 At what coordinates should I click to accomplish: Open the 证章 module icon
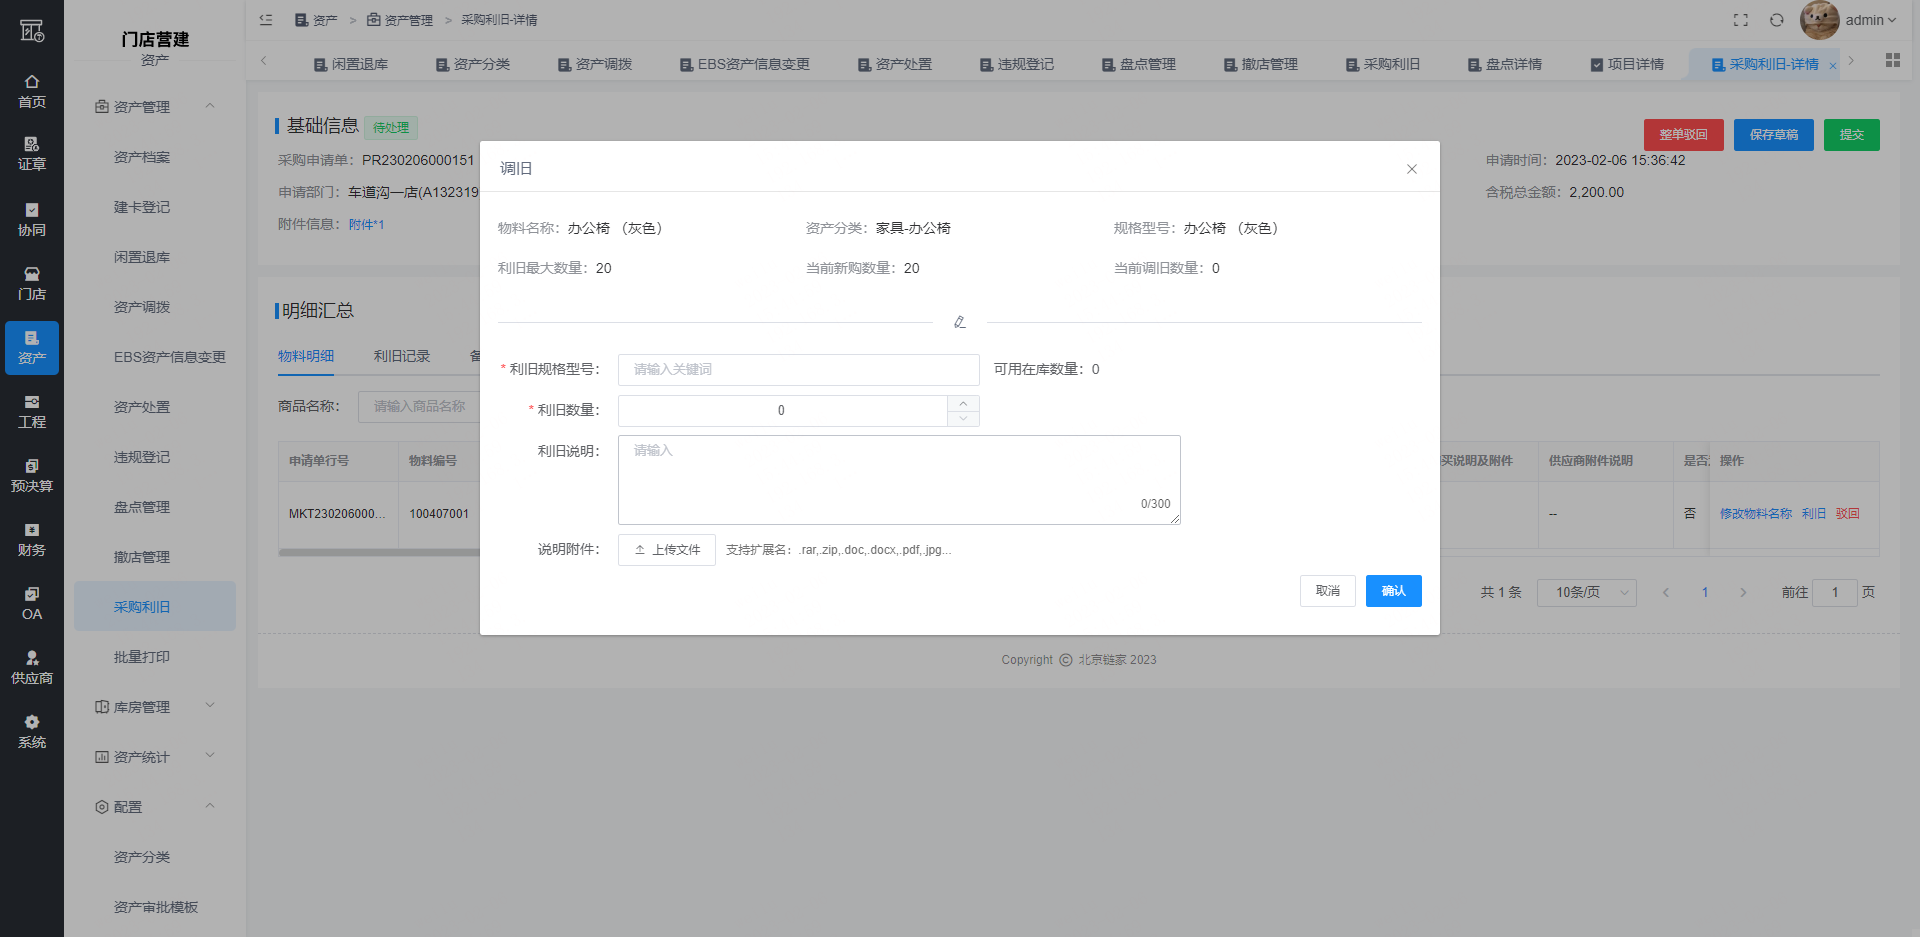[x=32, y=153]
